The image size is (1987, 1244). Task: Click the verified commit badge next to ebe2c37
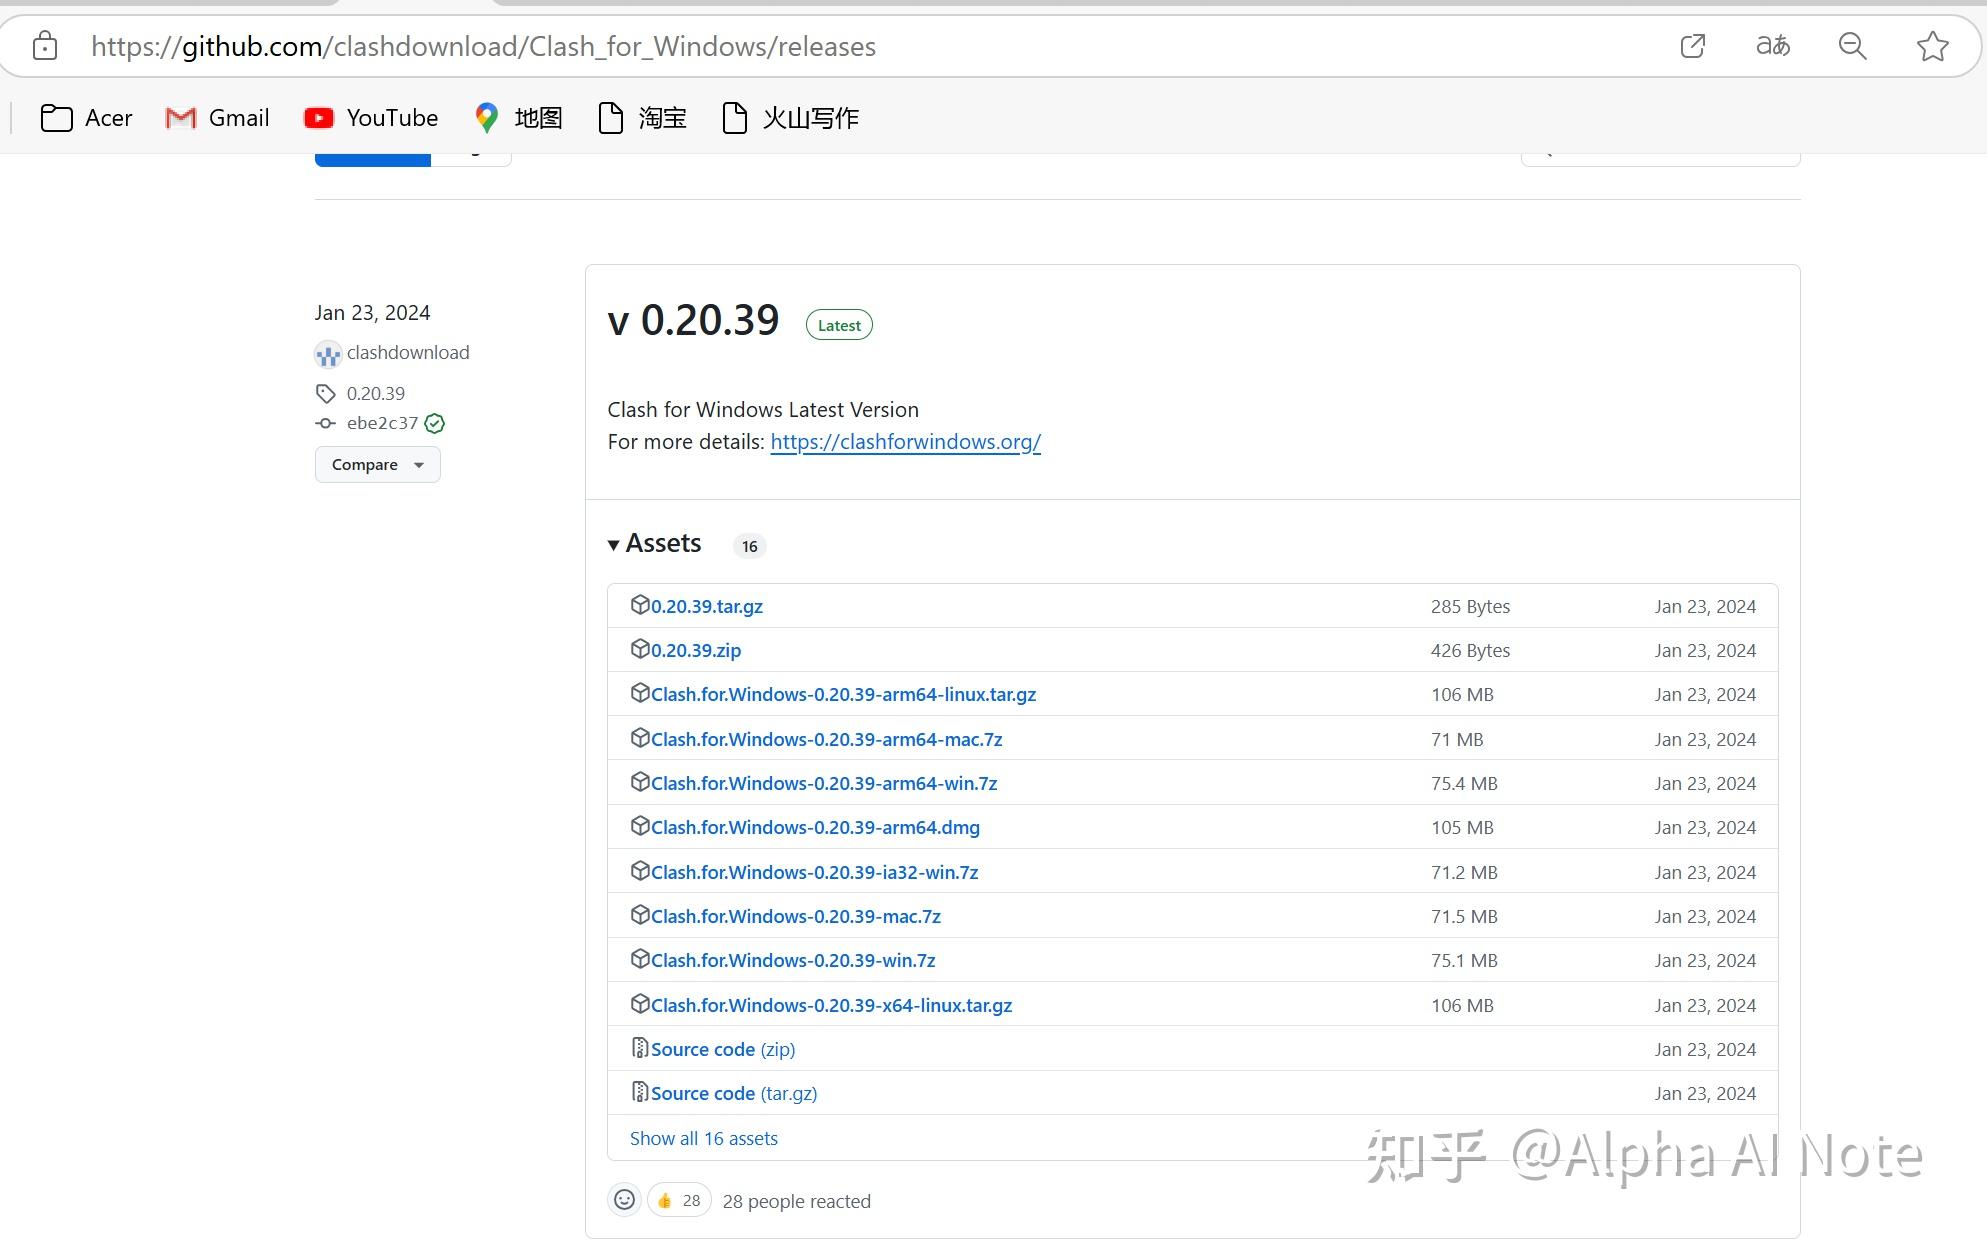[x=435, y=423]
